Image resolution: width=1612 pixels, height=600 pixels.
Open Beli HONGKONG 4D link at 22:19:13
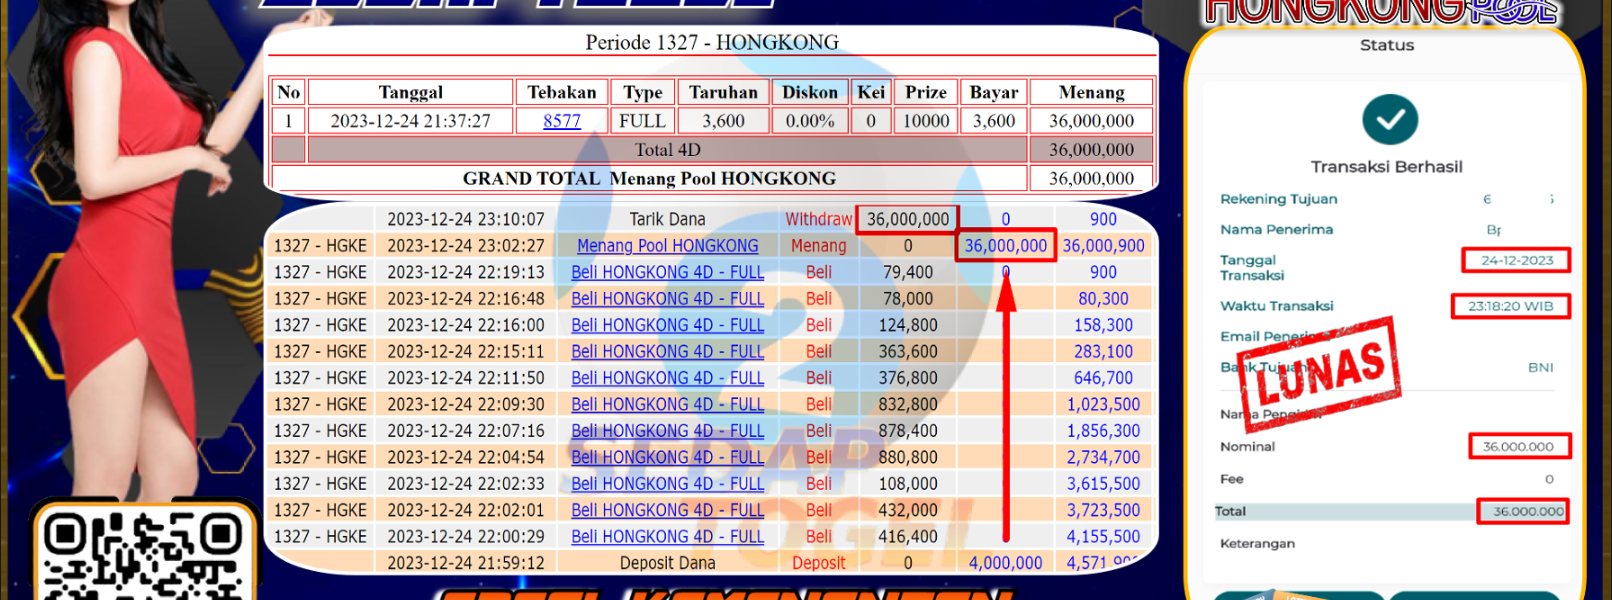[x=667, y=272]
